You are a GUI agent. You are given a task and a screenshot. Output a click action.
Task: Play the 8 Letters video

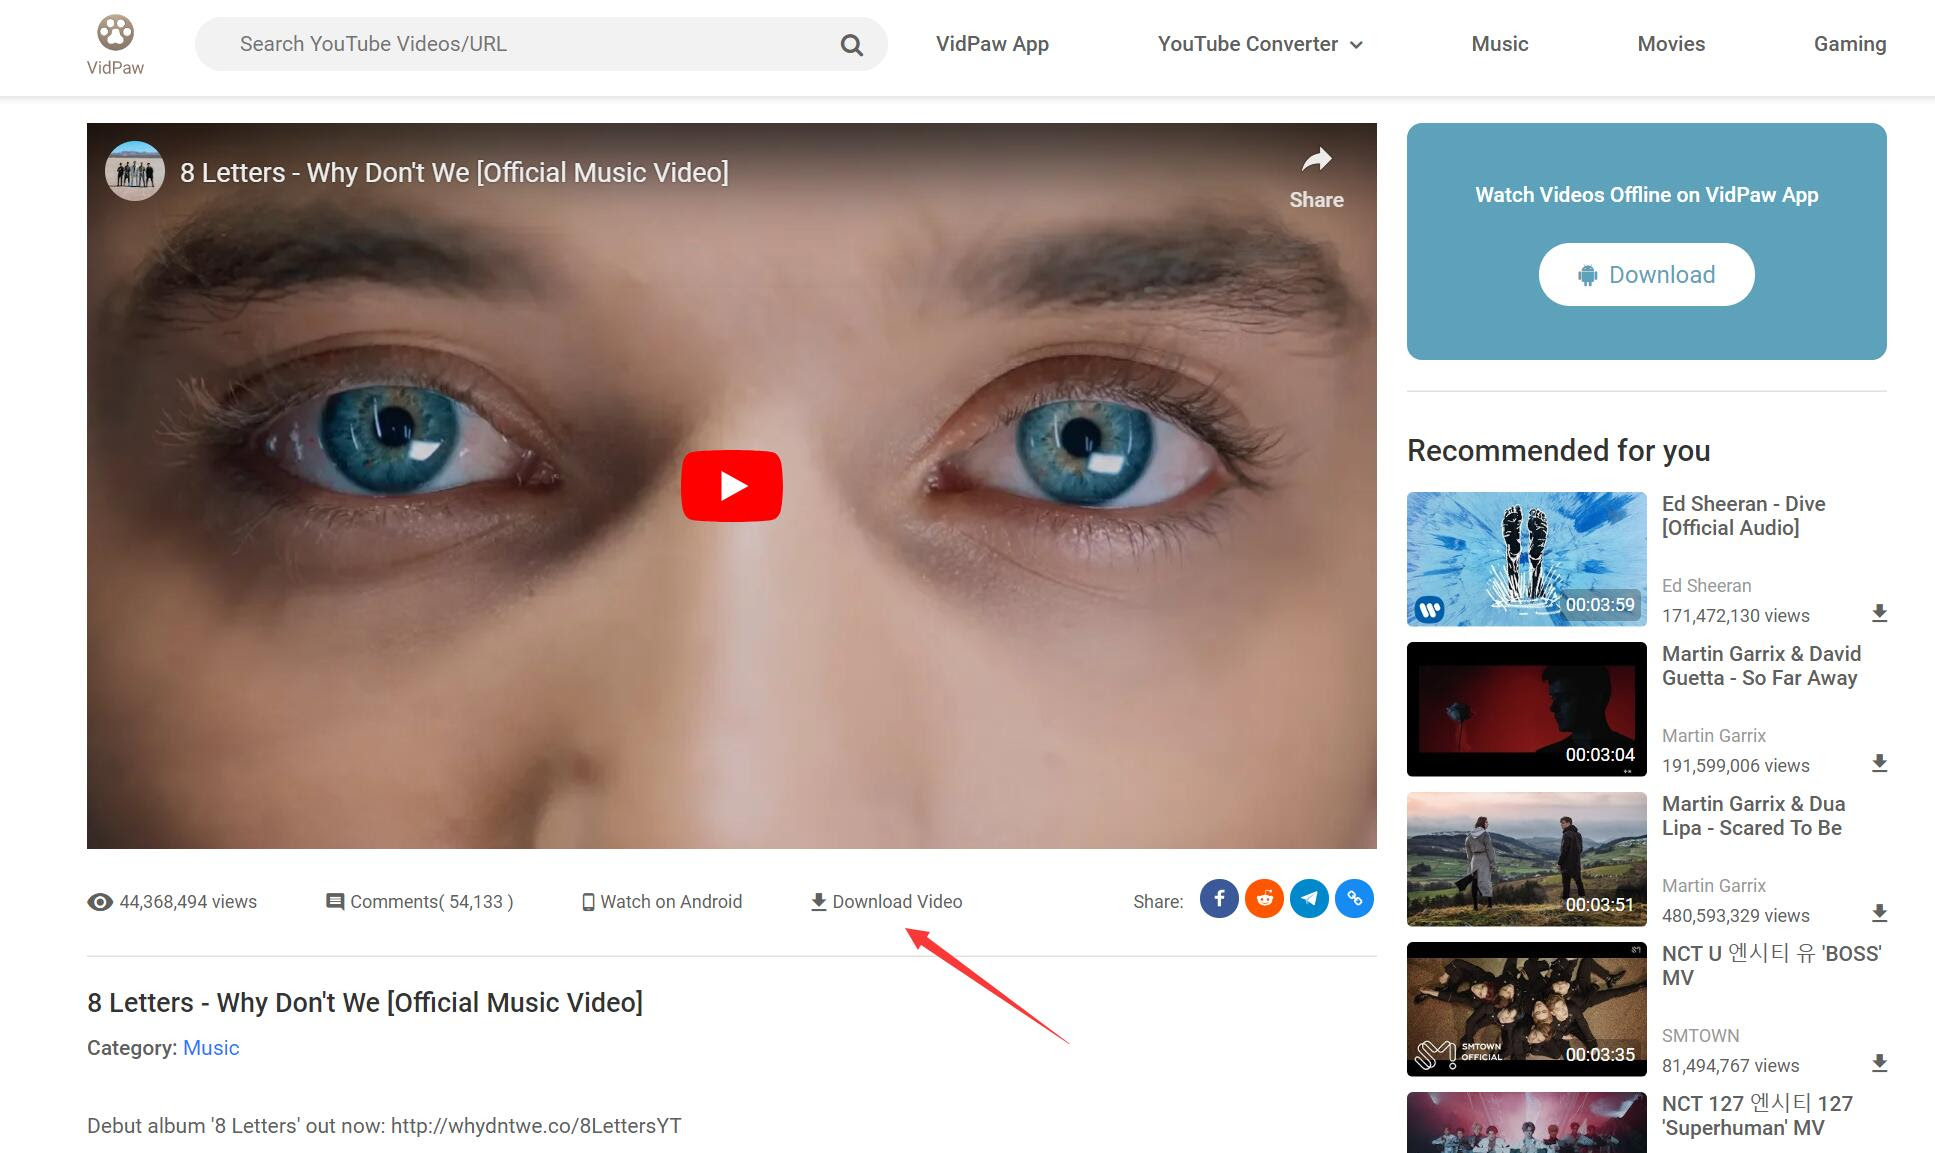pos(731,486)
